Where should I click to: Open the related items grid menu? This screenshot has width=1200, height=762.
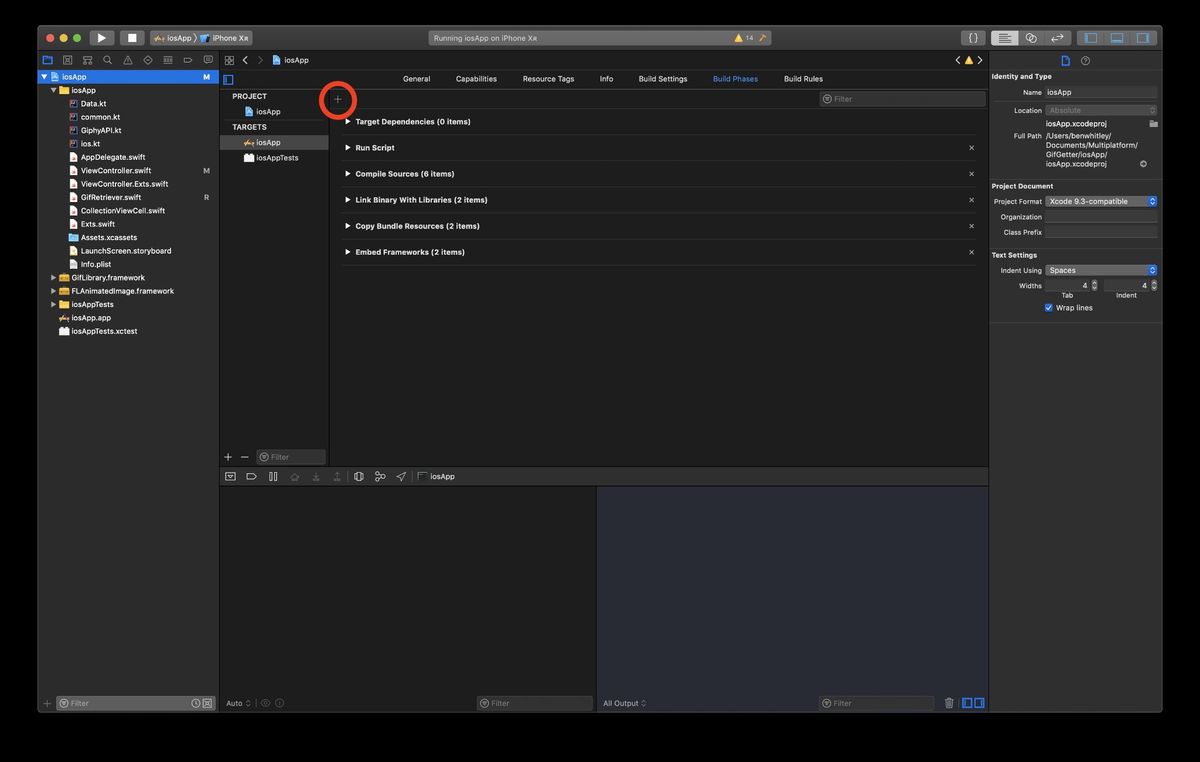coord(229,60)
